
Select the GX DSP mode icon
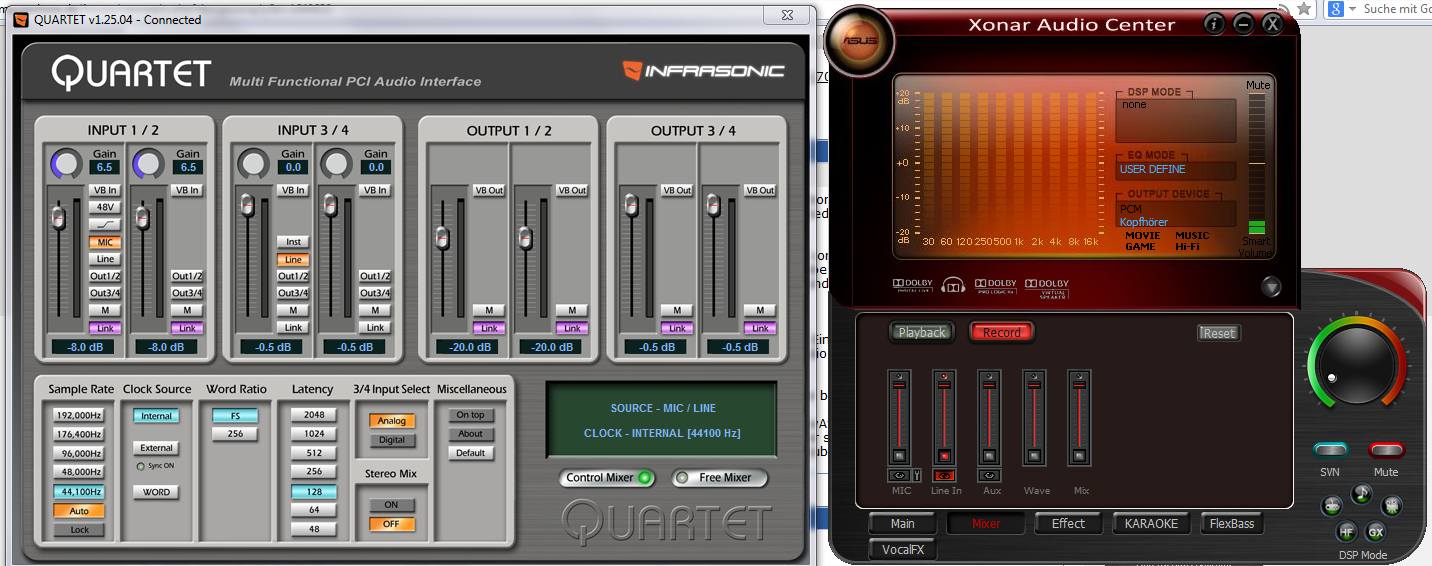pyautogui.click(x=1376, y=532)
